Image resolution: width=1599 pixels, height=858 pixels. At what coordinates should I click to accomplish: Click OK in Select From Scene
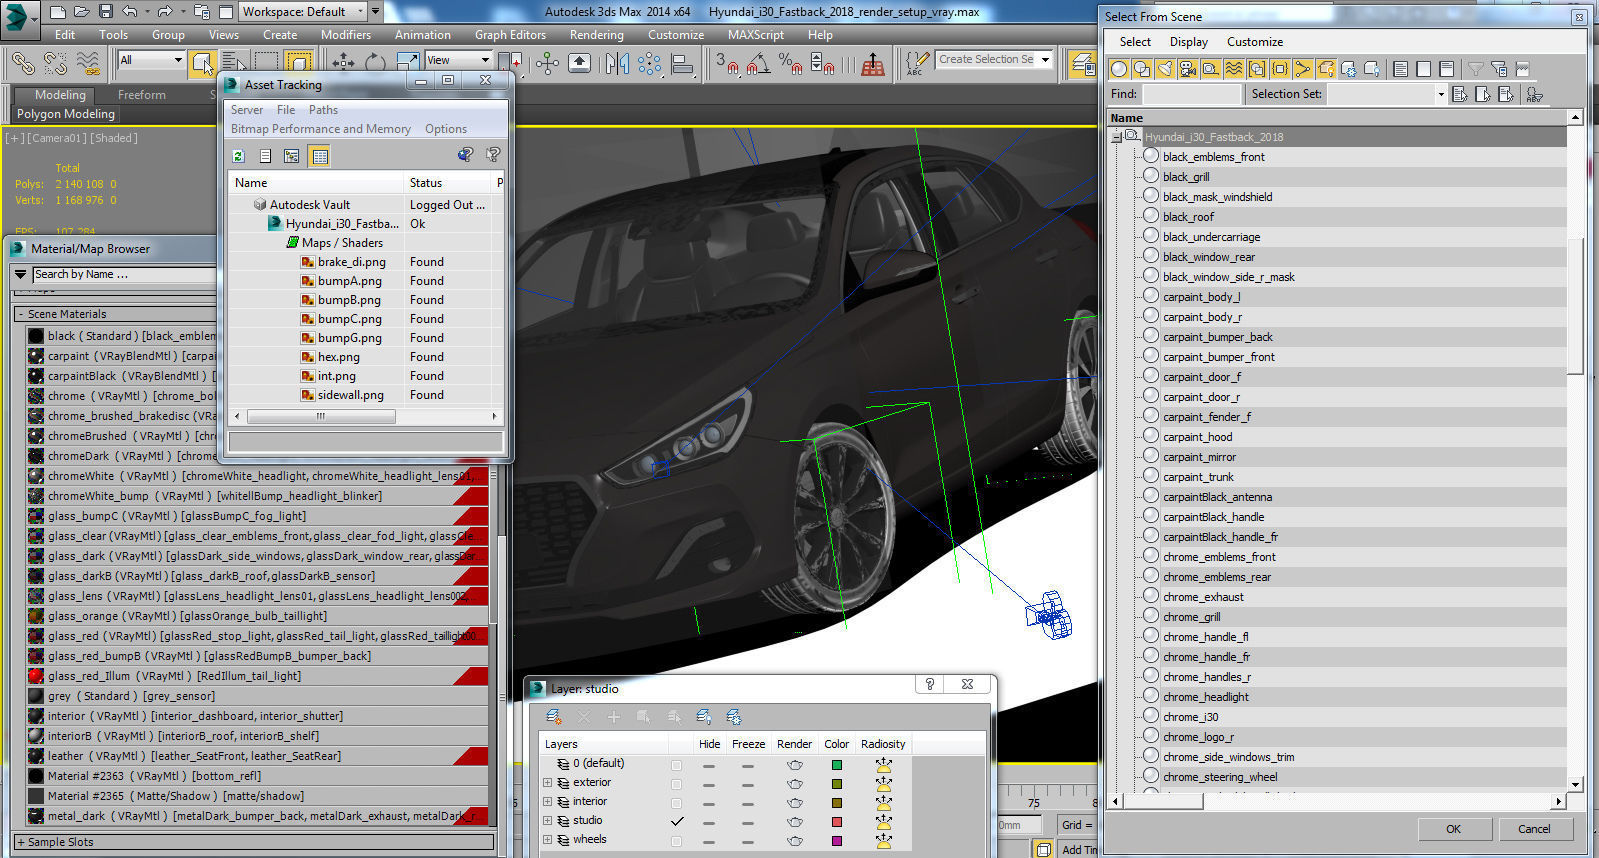click(x=1453, y=829)
